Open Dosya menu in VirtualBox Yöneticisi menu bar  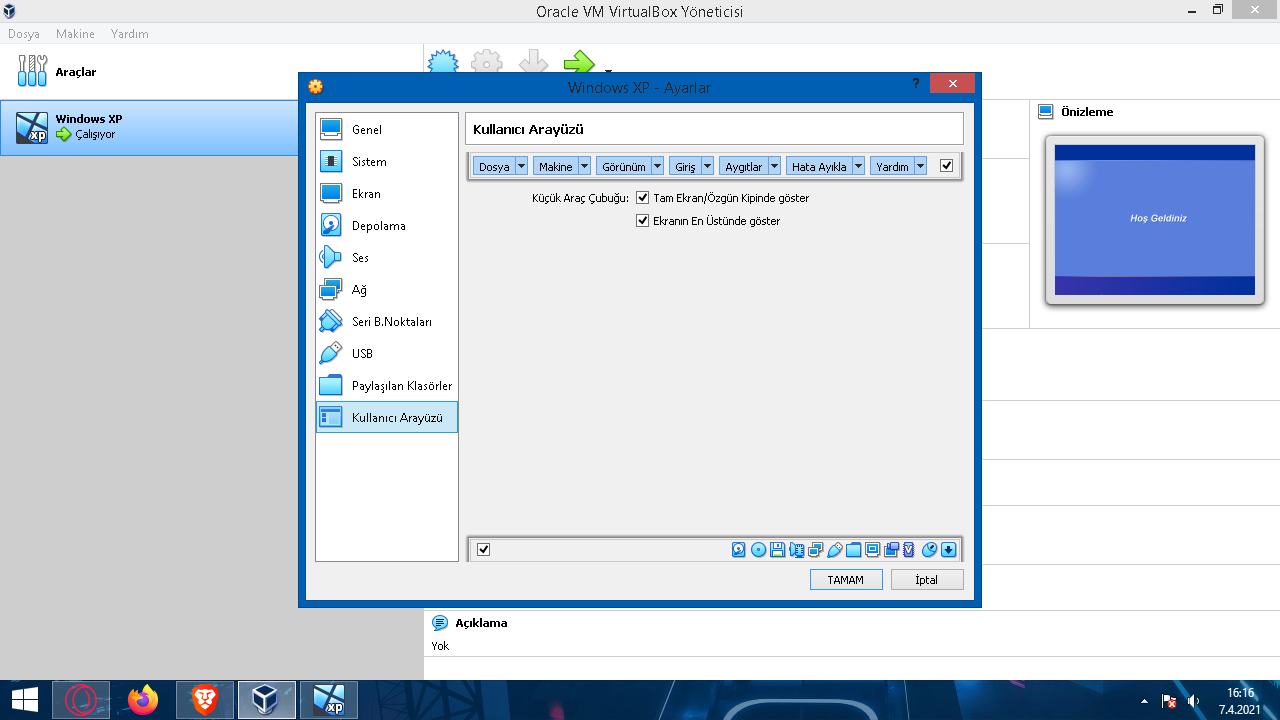[x=24, y=34]
